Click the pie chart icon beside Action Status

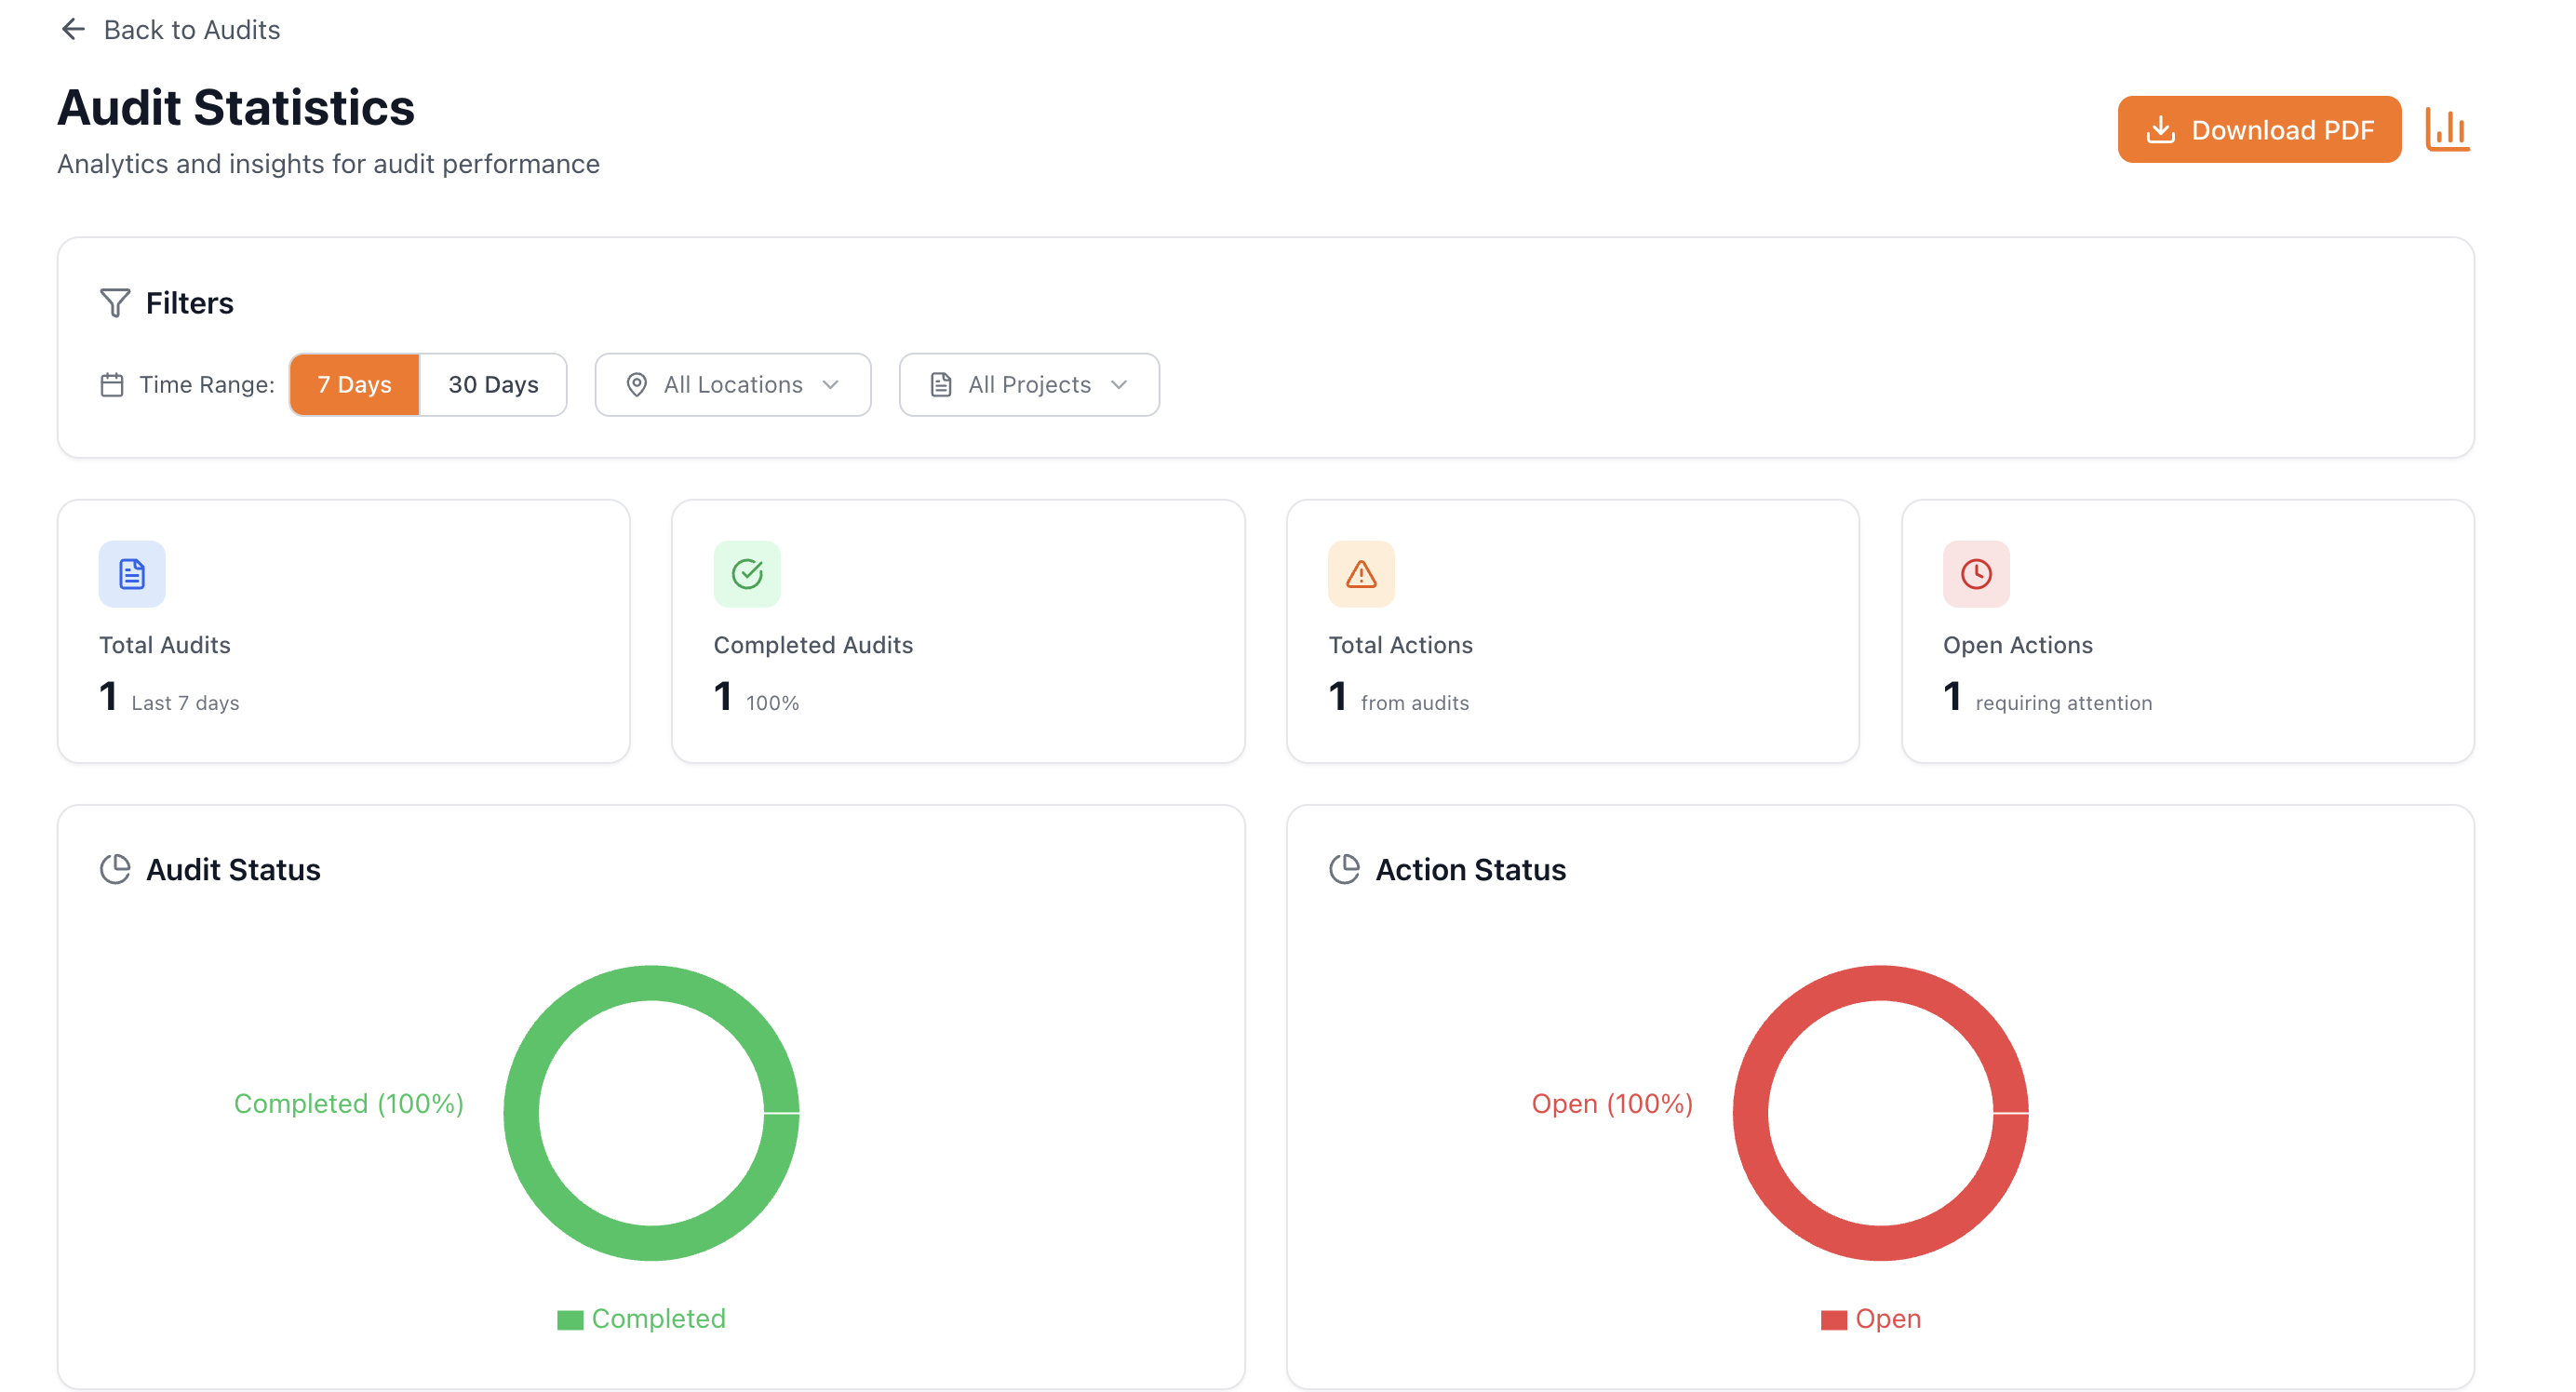coord(1343,868)
